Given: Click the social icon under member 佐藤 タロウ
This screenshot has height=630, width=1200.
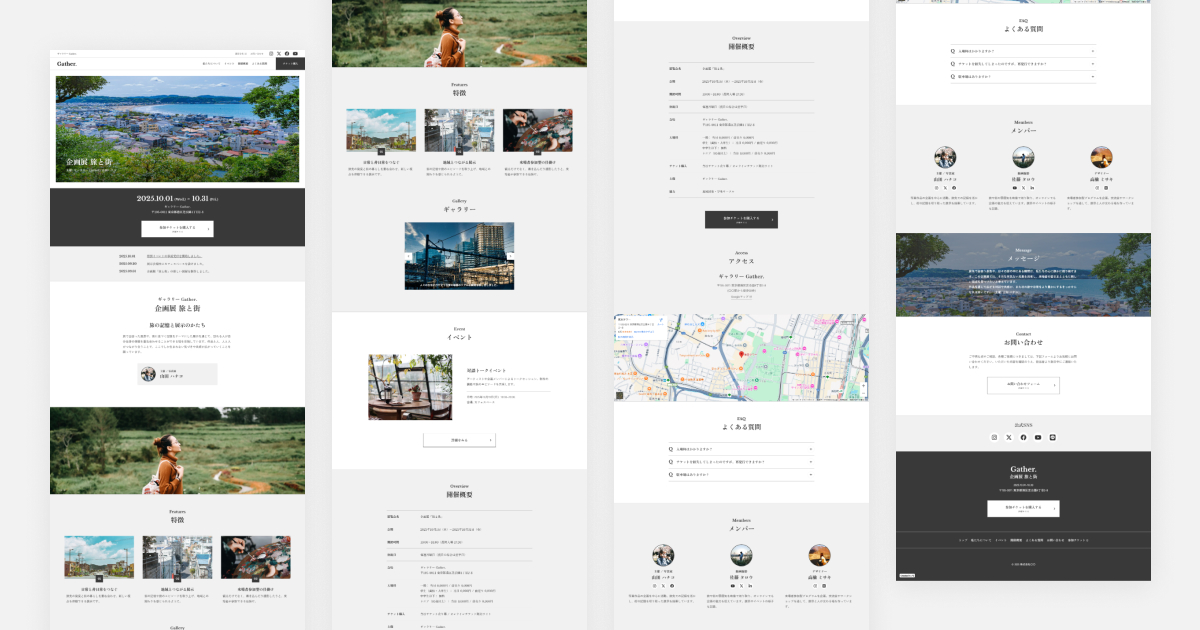Looking at the screenshot, I should [x=1015, y=187].
